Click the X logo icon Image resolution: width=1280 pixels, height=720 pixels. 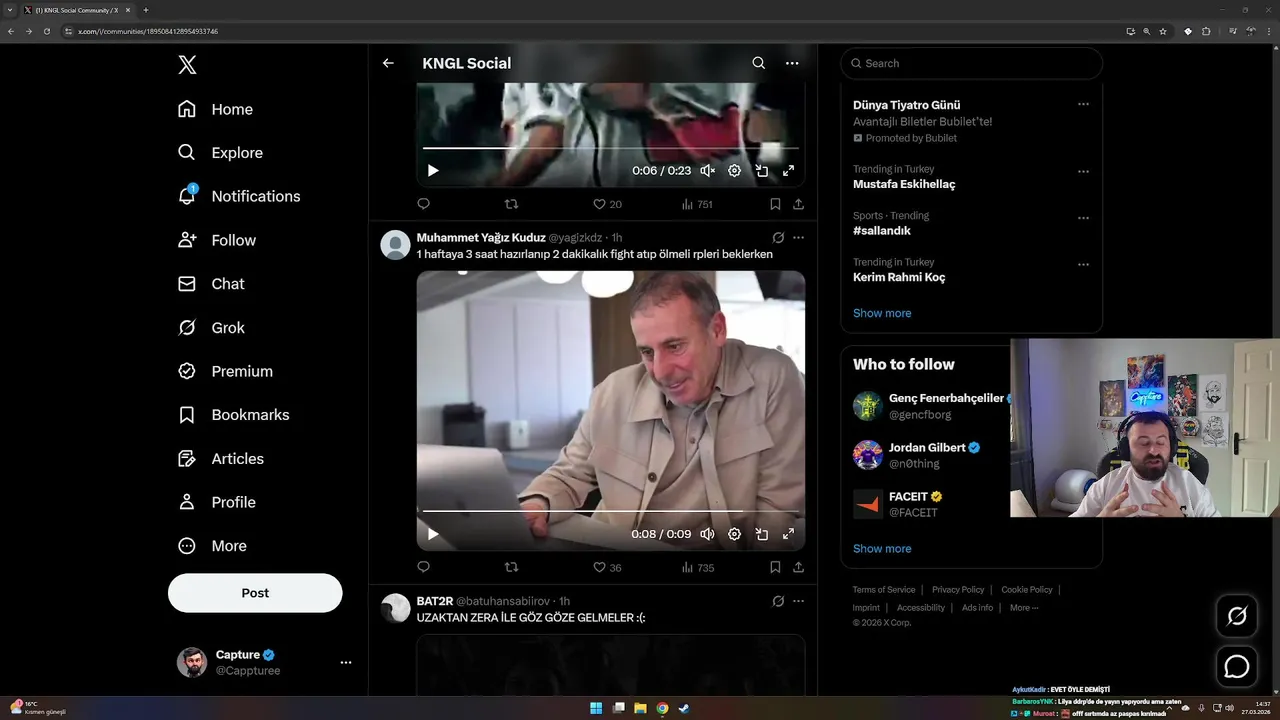(x=187, y=65)
